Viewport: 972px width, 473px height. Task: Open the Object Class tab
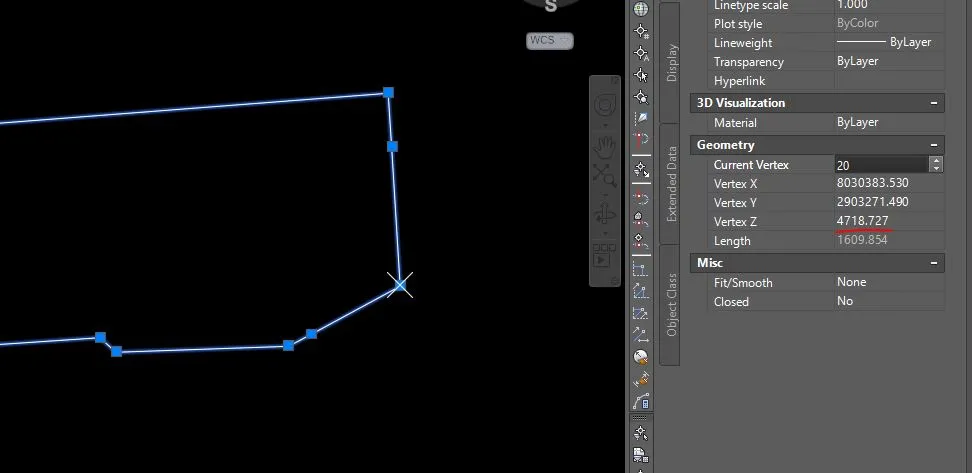[x=671, y=304]
